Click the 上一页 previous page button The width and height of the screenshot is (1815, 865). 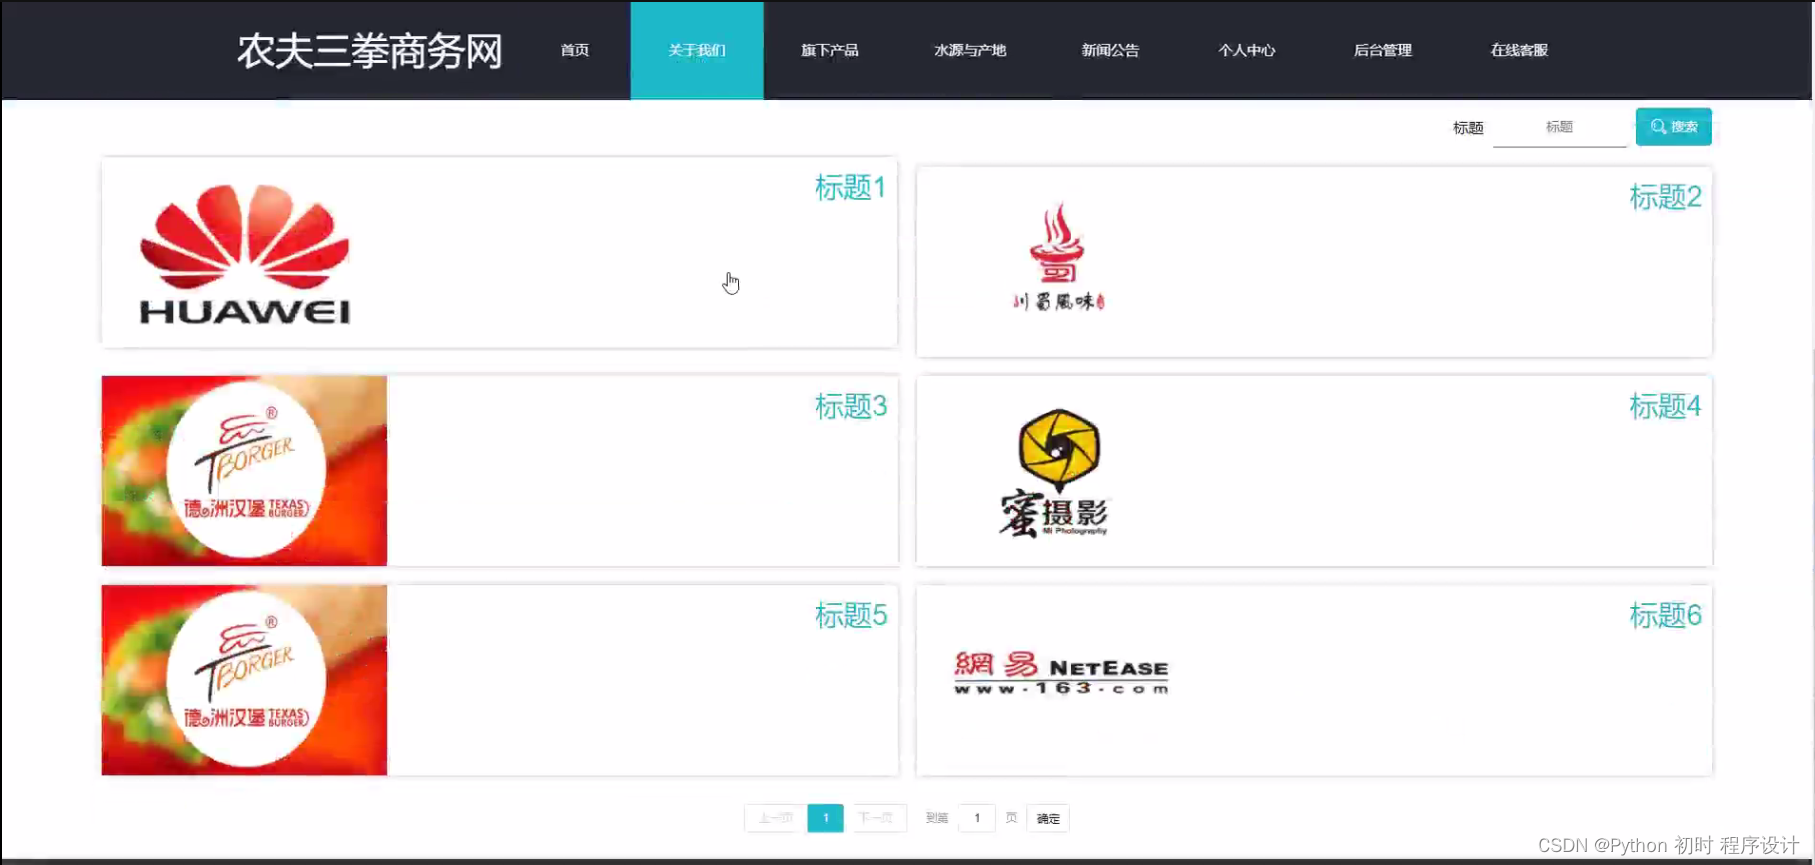coord(775,818)
